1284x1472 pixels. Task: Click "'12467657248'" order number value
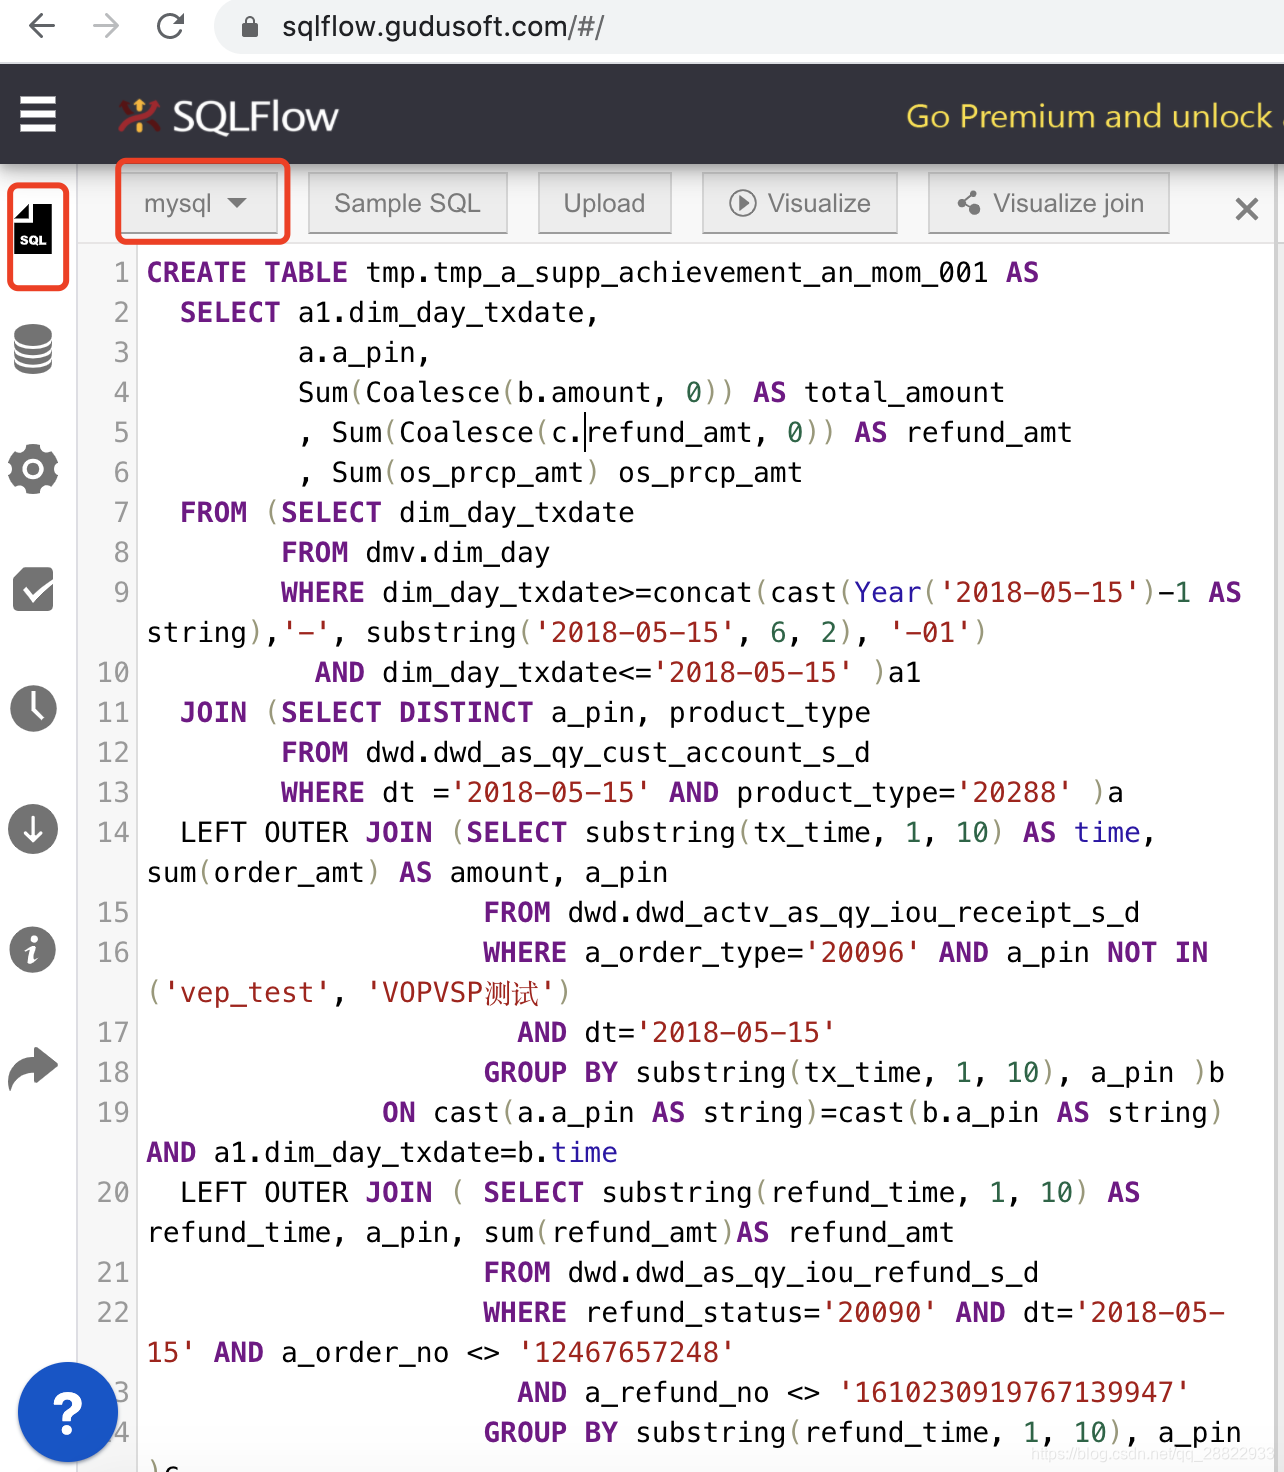click(627, 1352)
